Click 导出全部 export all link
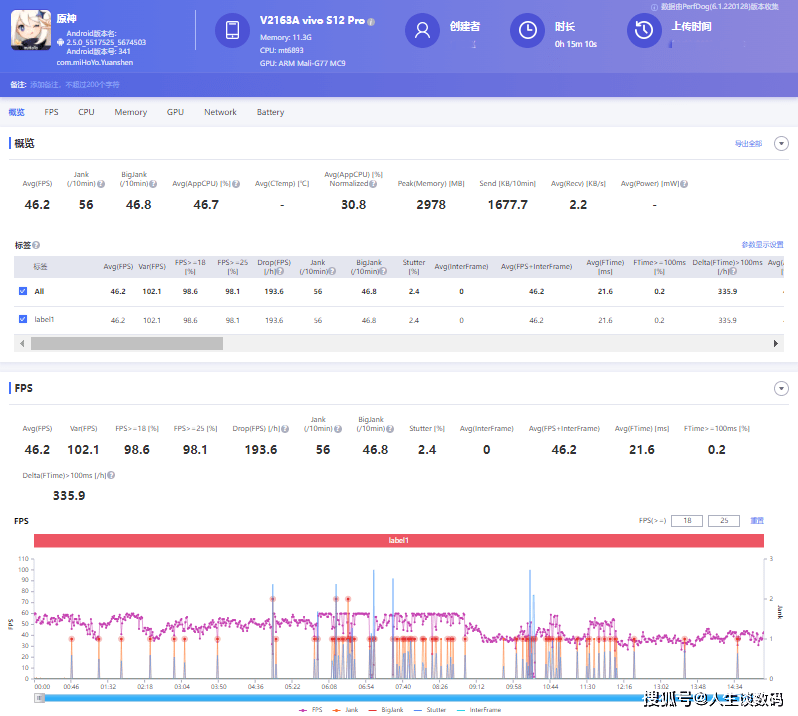This screenshot has width=798, height=716. (748, 144)
